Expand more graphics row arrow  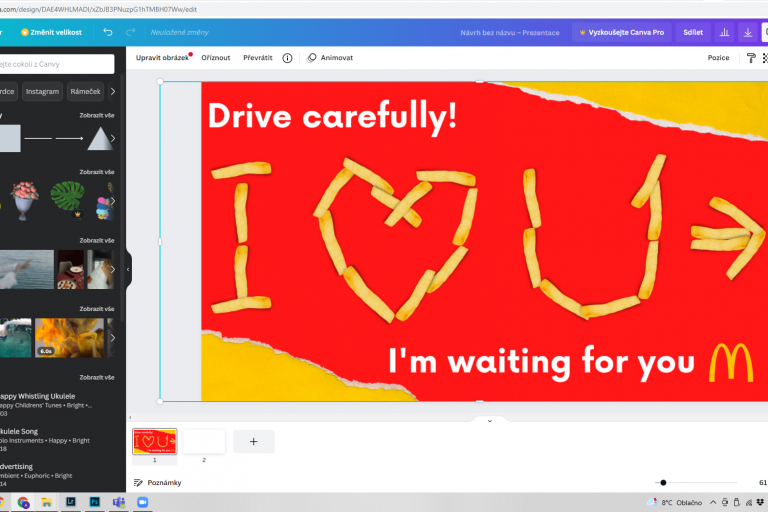coord(113,201)
